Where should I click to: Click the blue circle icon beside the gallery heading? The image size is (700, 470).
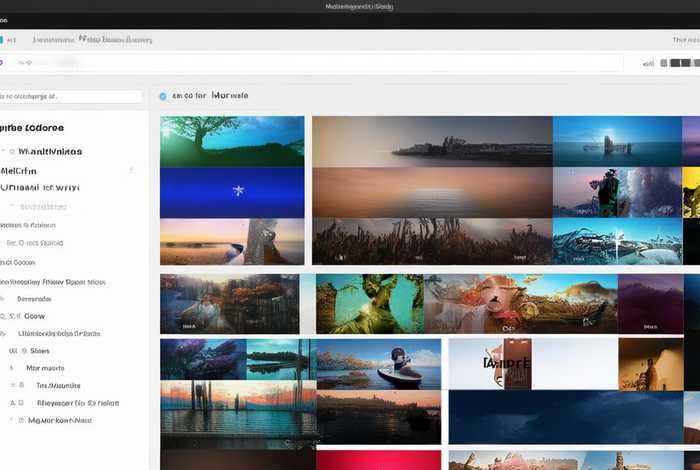[x=163, y=97]
